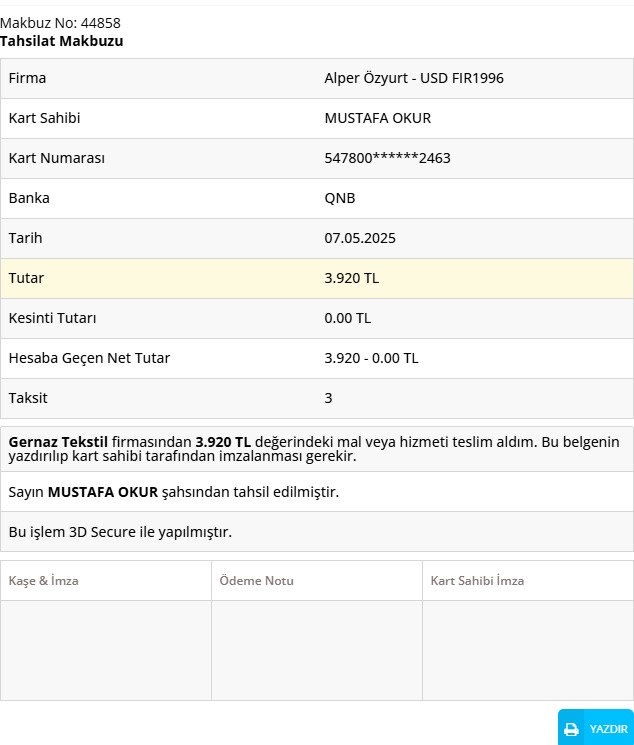Select the cardholder name MUSTAFA OKUR in table

point(377,118)
